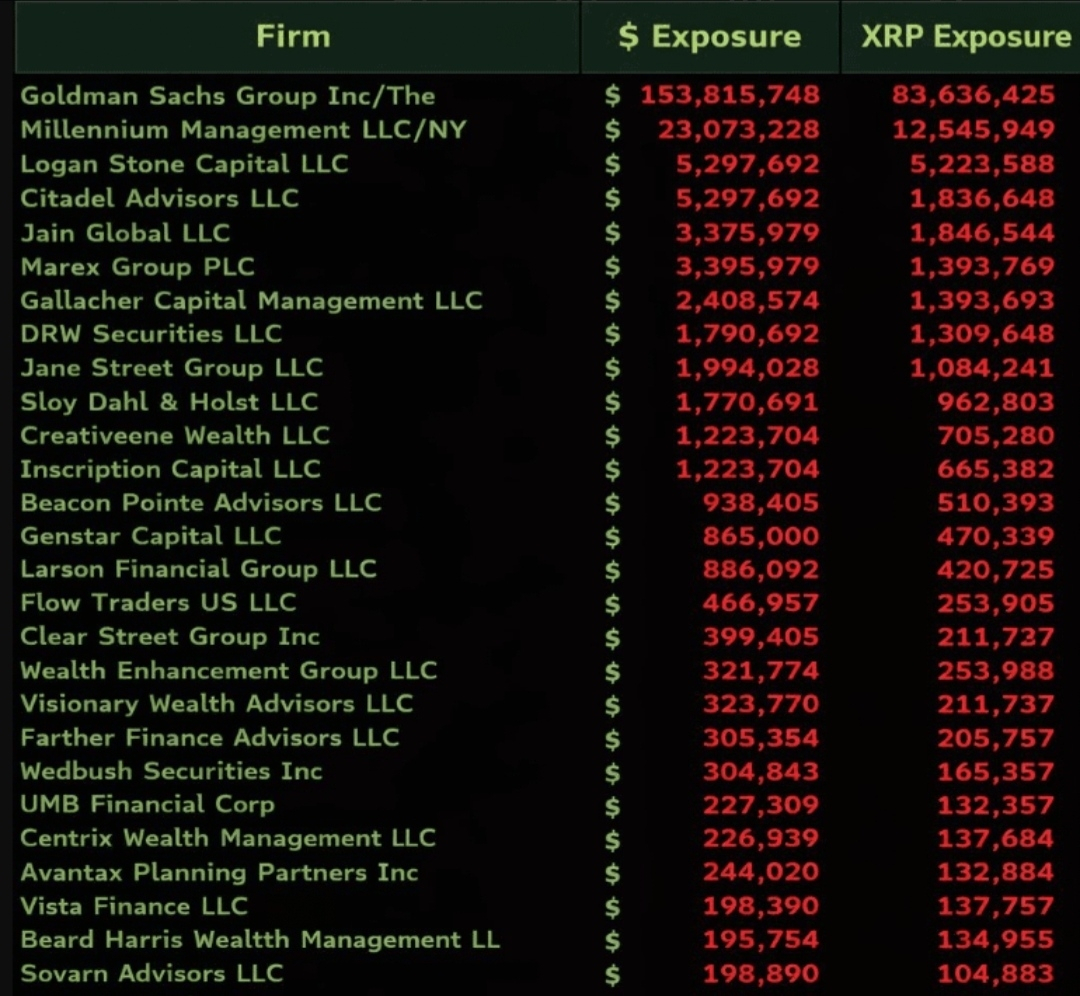
Task: Click the 104,883 XRP exposure value
Action: coord(996,973)
